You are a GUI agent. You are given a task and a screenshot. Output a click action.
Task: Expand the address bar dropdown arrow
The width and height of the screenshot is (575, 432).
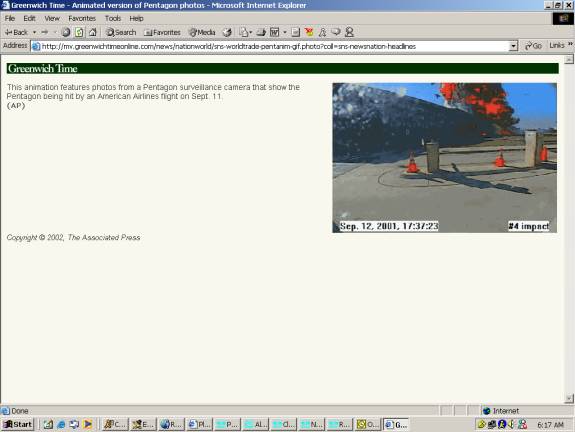click(513, 46)
